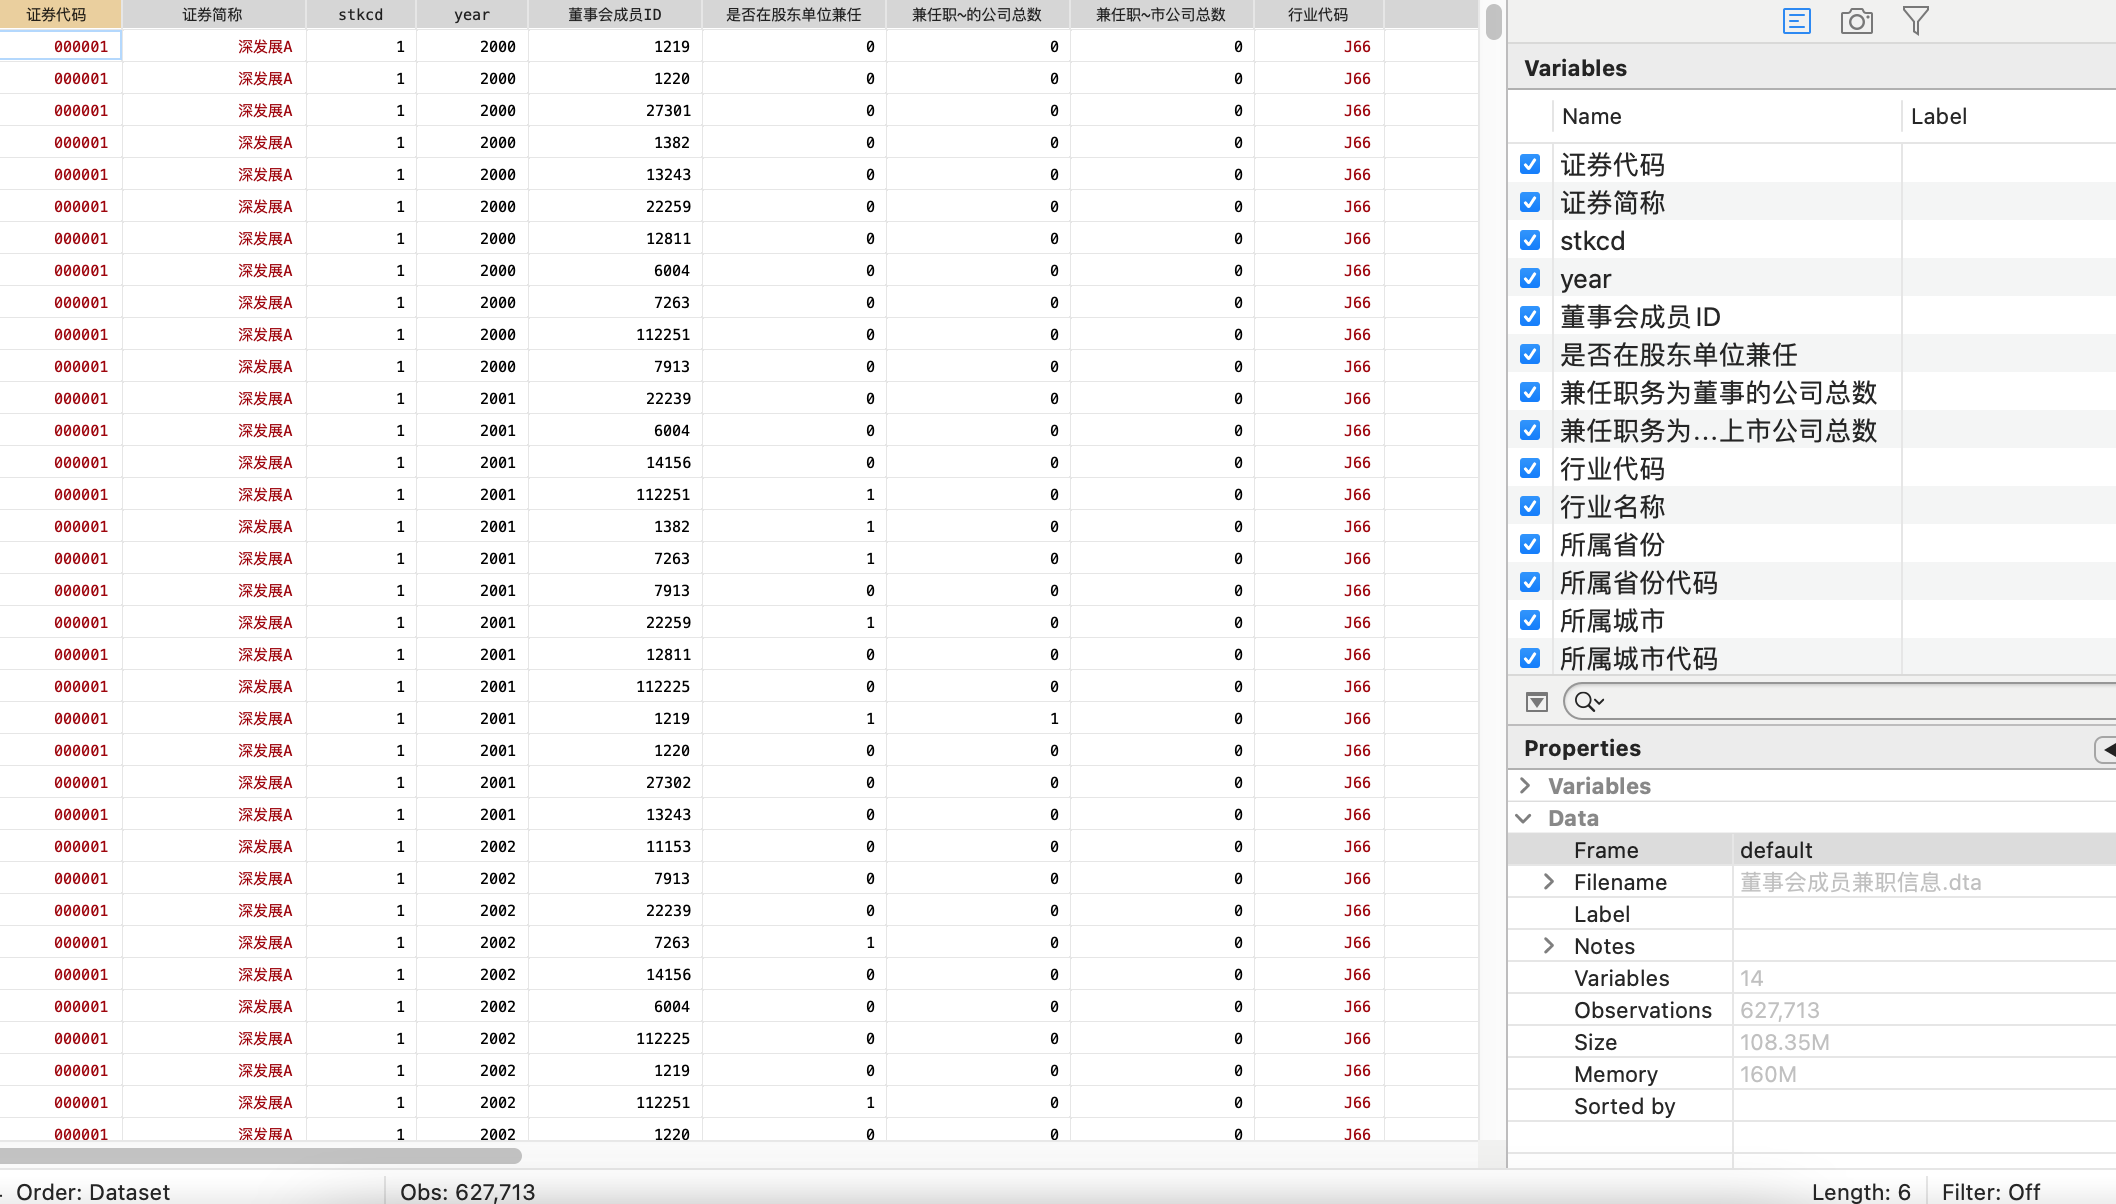Click the variable filter options icon

1537,702
